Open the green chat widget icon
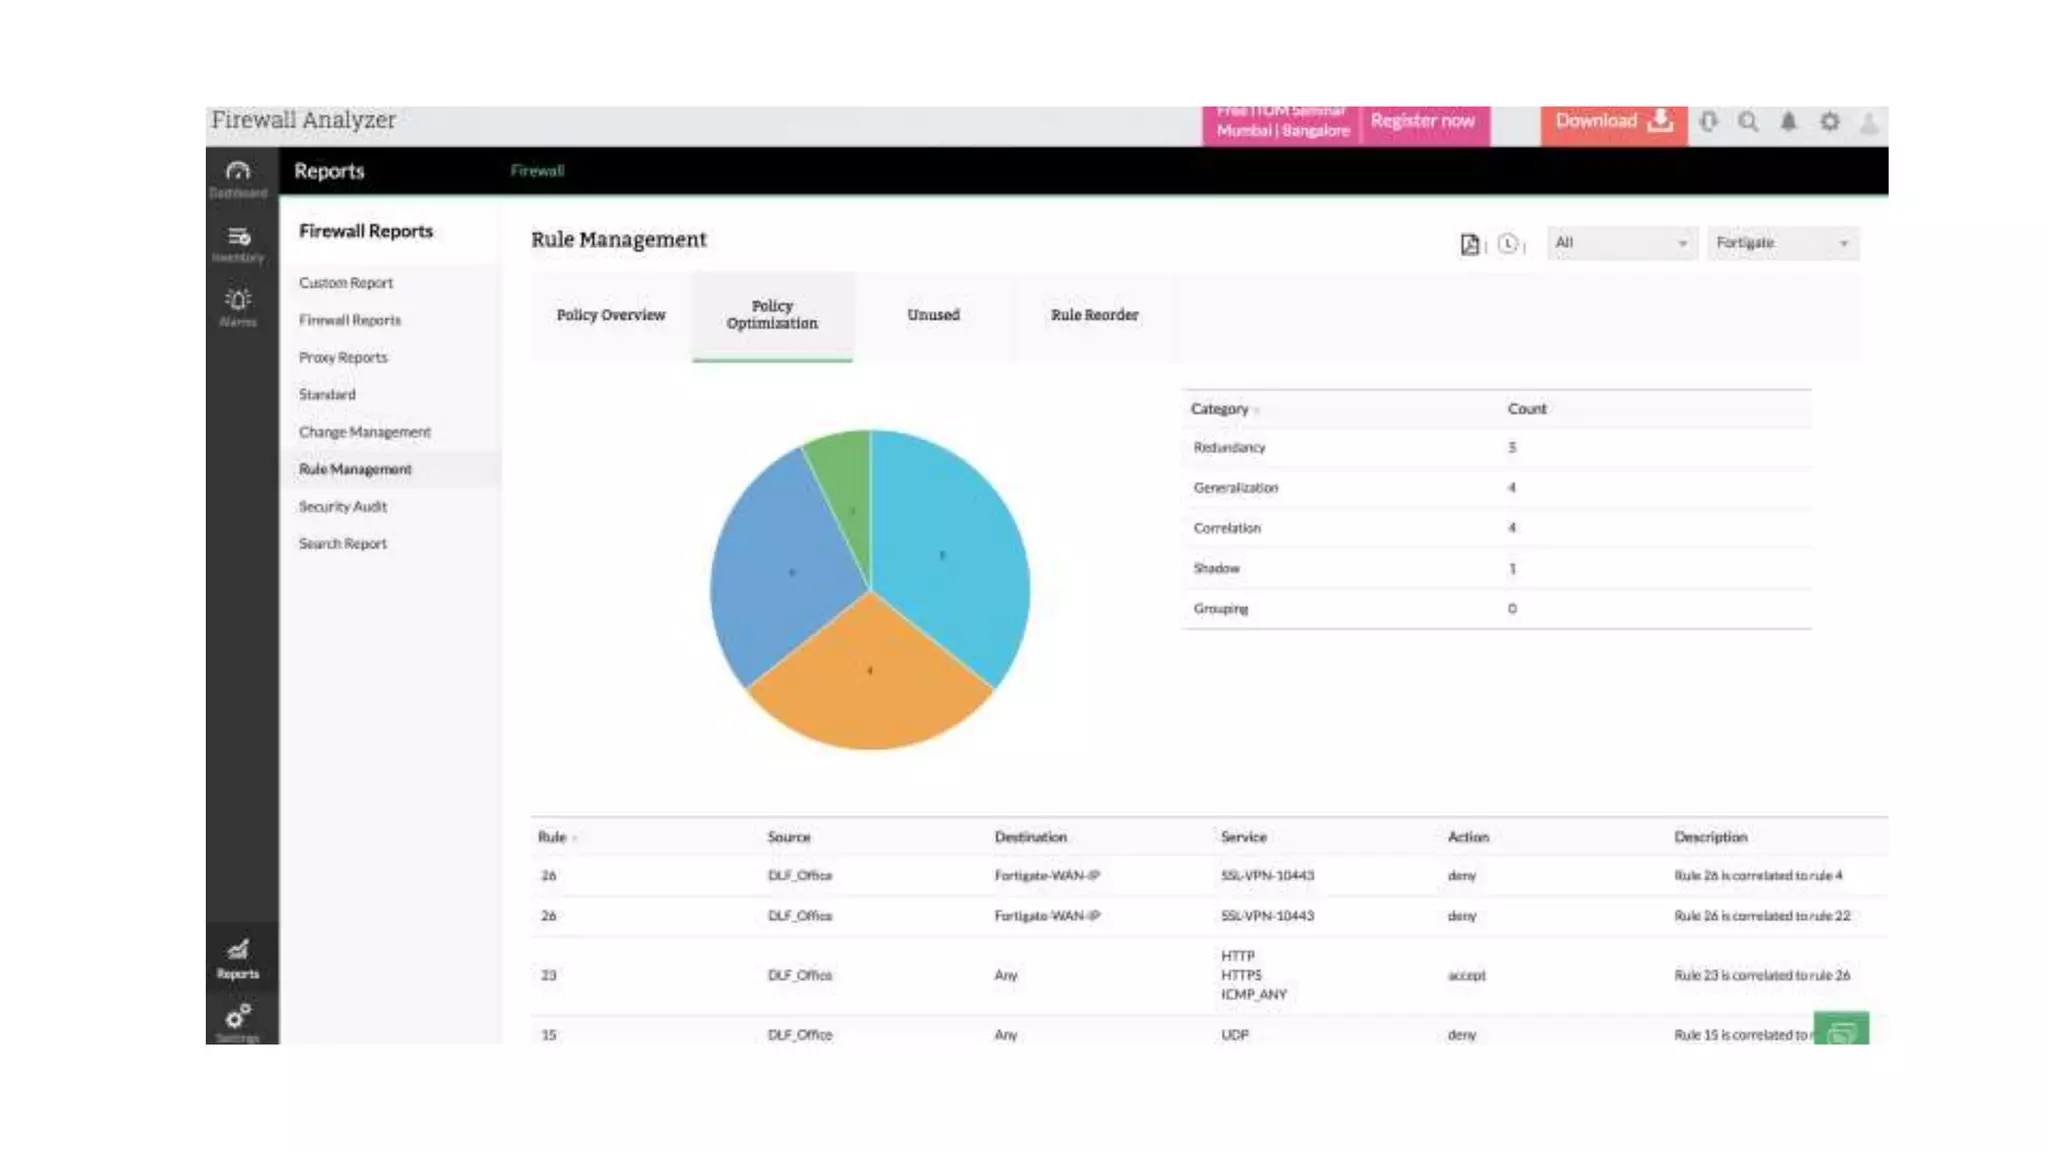The height and width of the screenshot is (1152, 2048). coord(1841,1030)
